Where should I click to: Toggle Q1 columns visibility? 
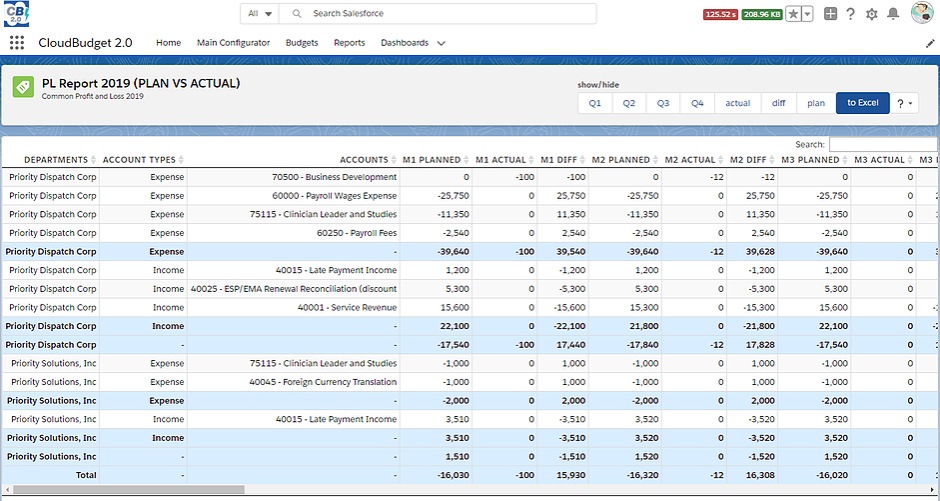(595, 103)
